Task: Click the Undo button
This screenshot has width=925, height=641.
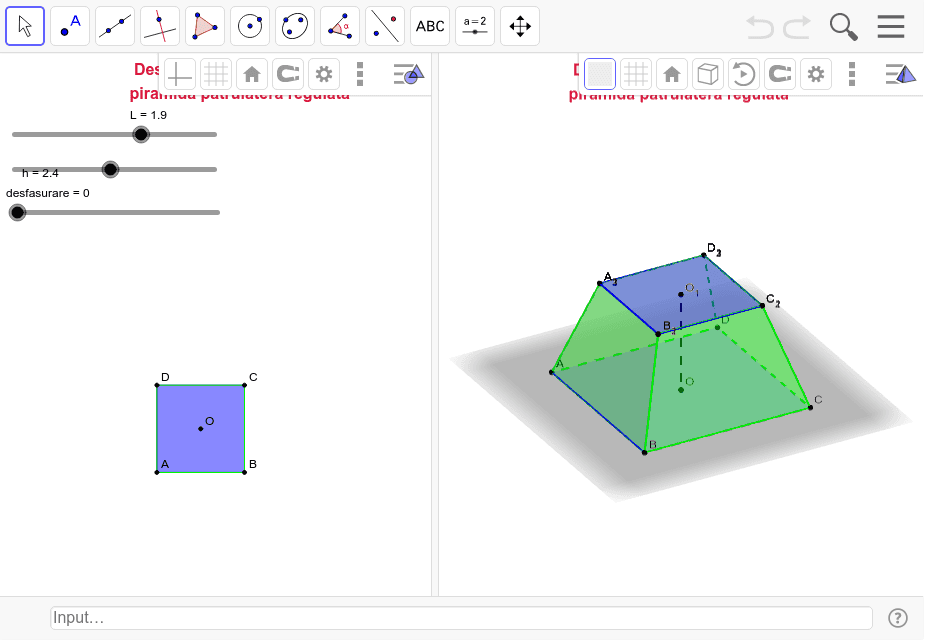Action: tap(759, 27)
